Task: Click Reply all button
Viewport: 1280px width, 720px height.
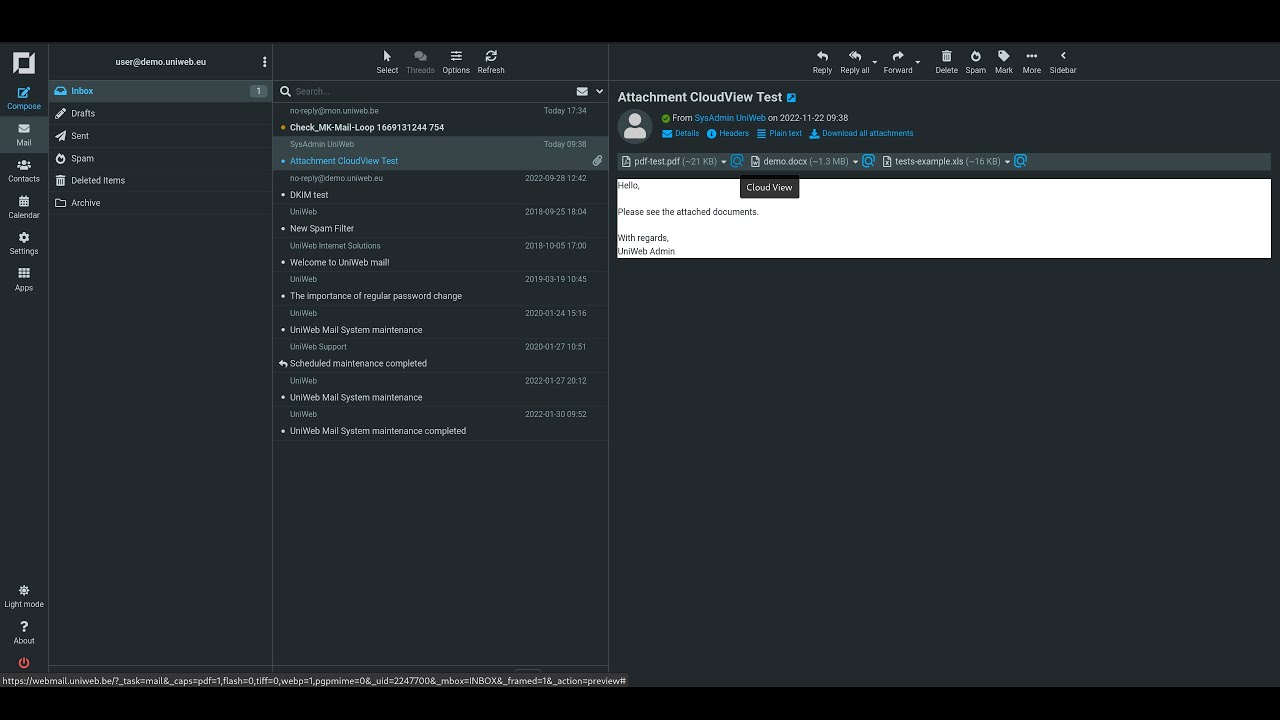Action: [855, 62]
